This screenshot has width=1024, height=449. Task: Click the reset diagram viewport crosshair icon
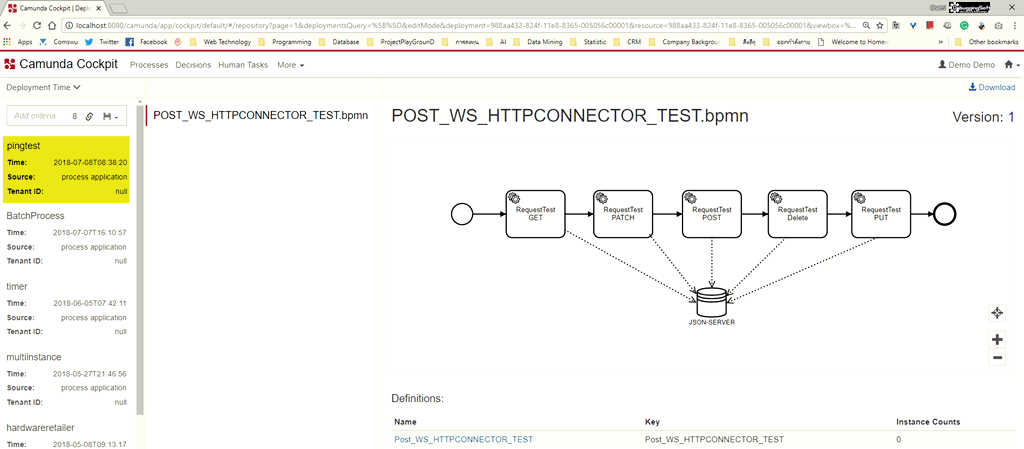pyautogui.click(x=997, y=313)
